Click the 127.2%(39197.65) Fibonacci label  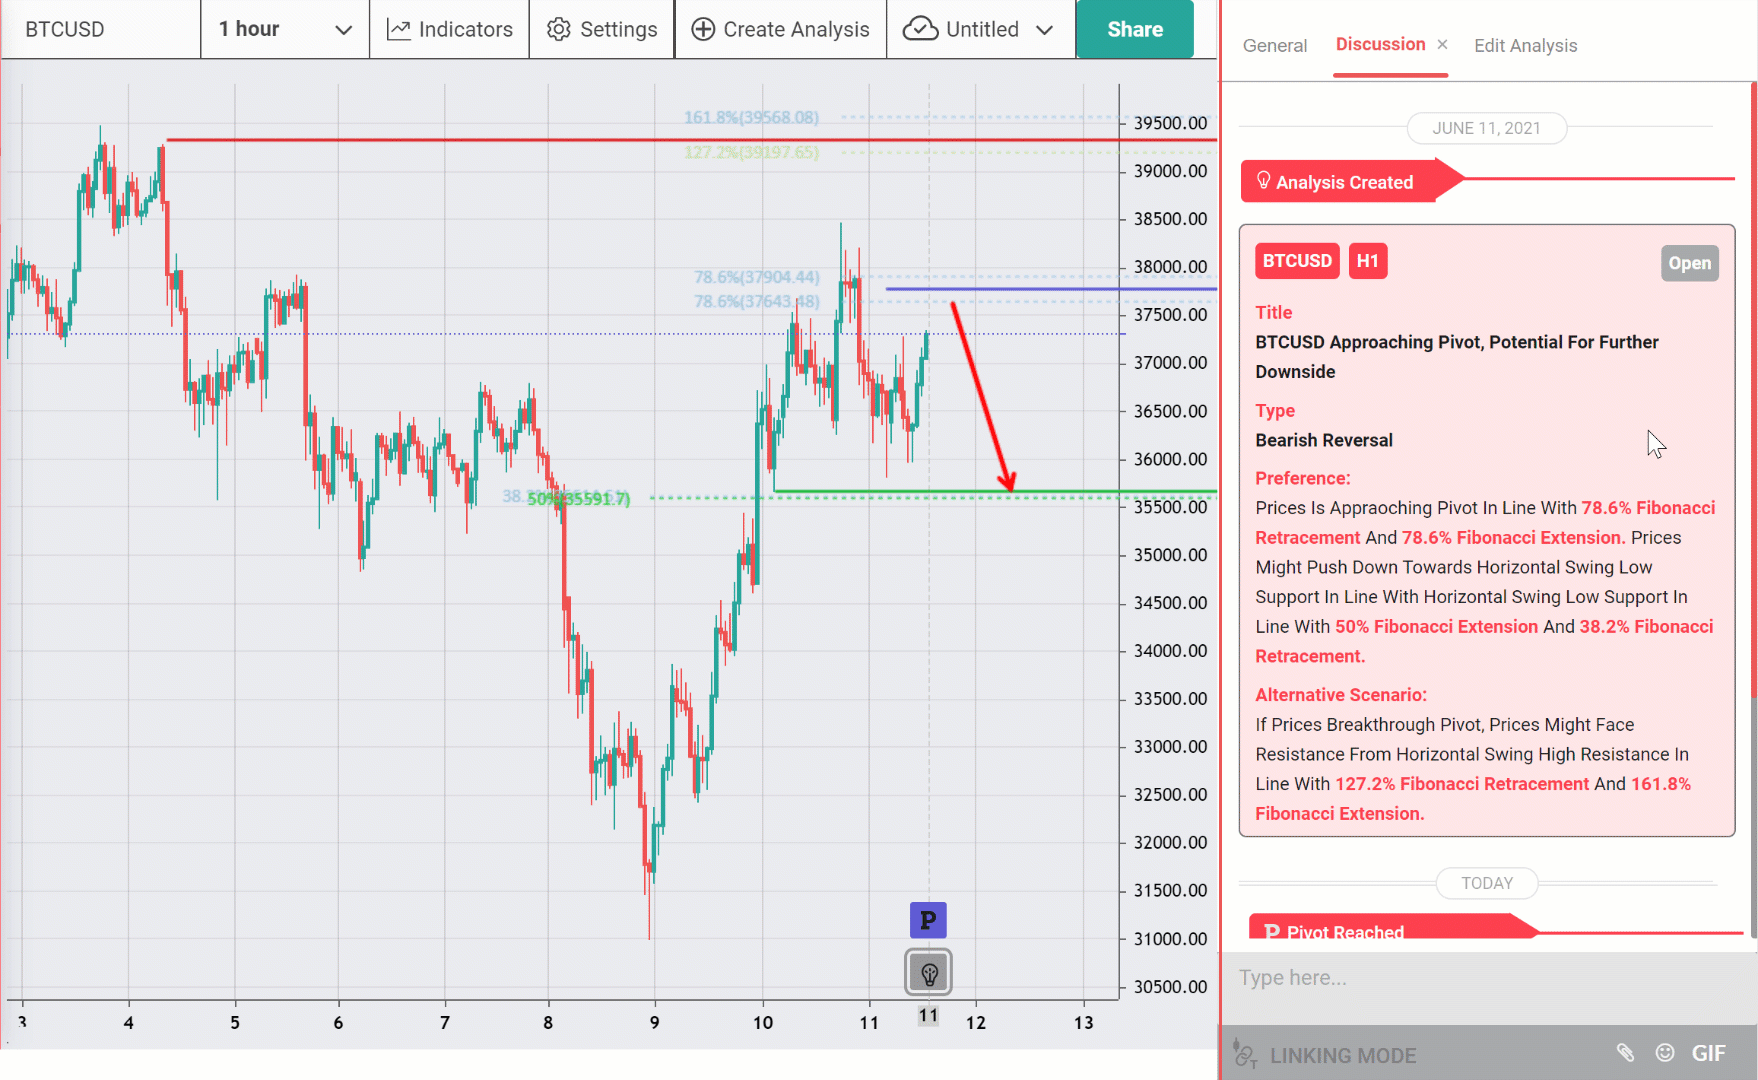[751, 152]
